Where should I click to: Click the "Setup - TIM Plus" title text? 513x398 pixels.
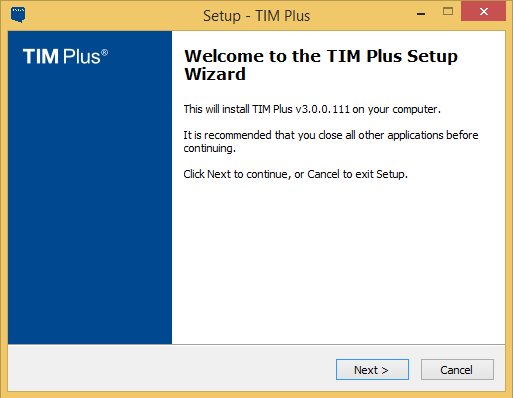click(257, 16)
